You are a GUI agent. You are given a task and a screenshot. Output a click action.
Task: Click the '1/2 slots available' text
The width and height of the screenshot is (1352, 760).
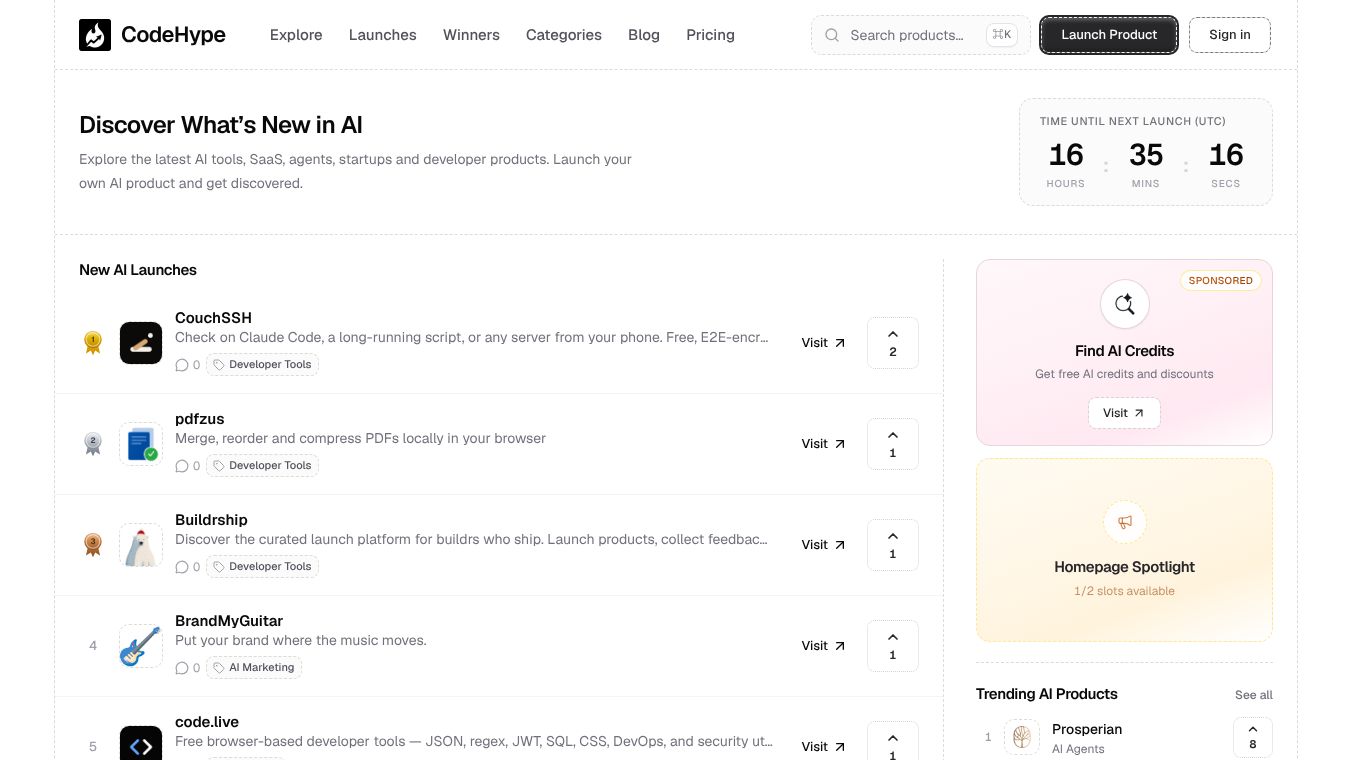click(1124, 591)
